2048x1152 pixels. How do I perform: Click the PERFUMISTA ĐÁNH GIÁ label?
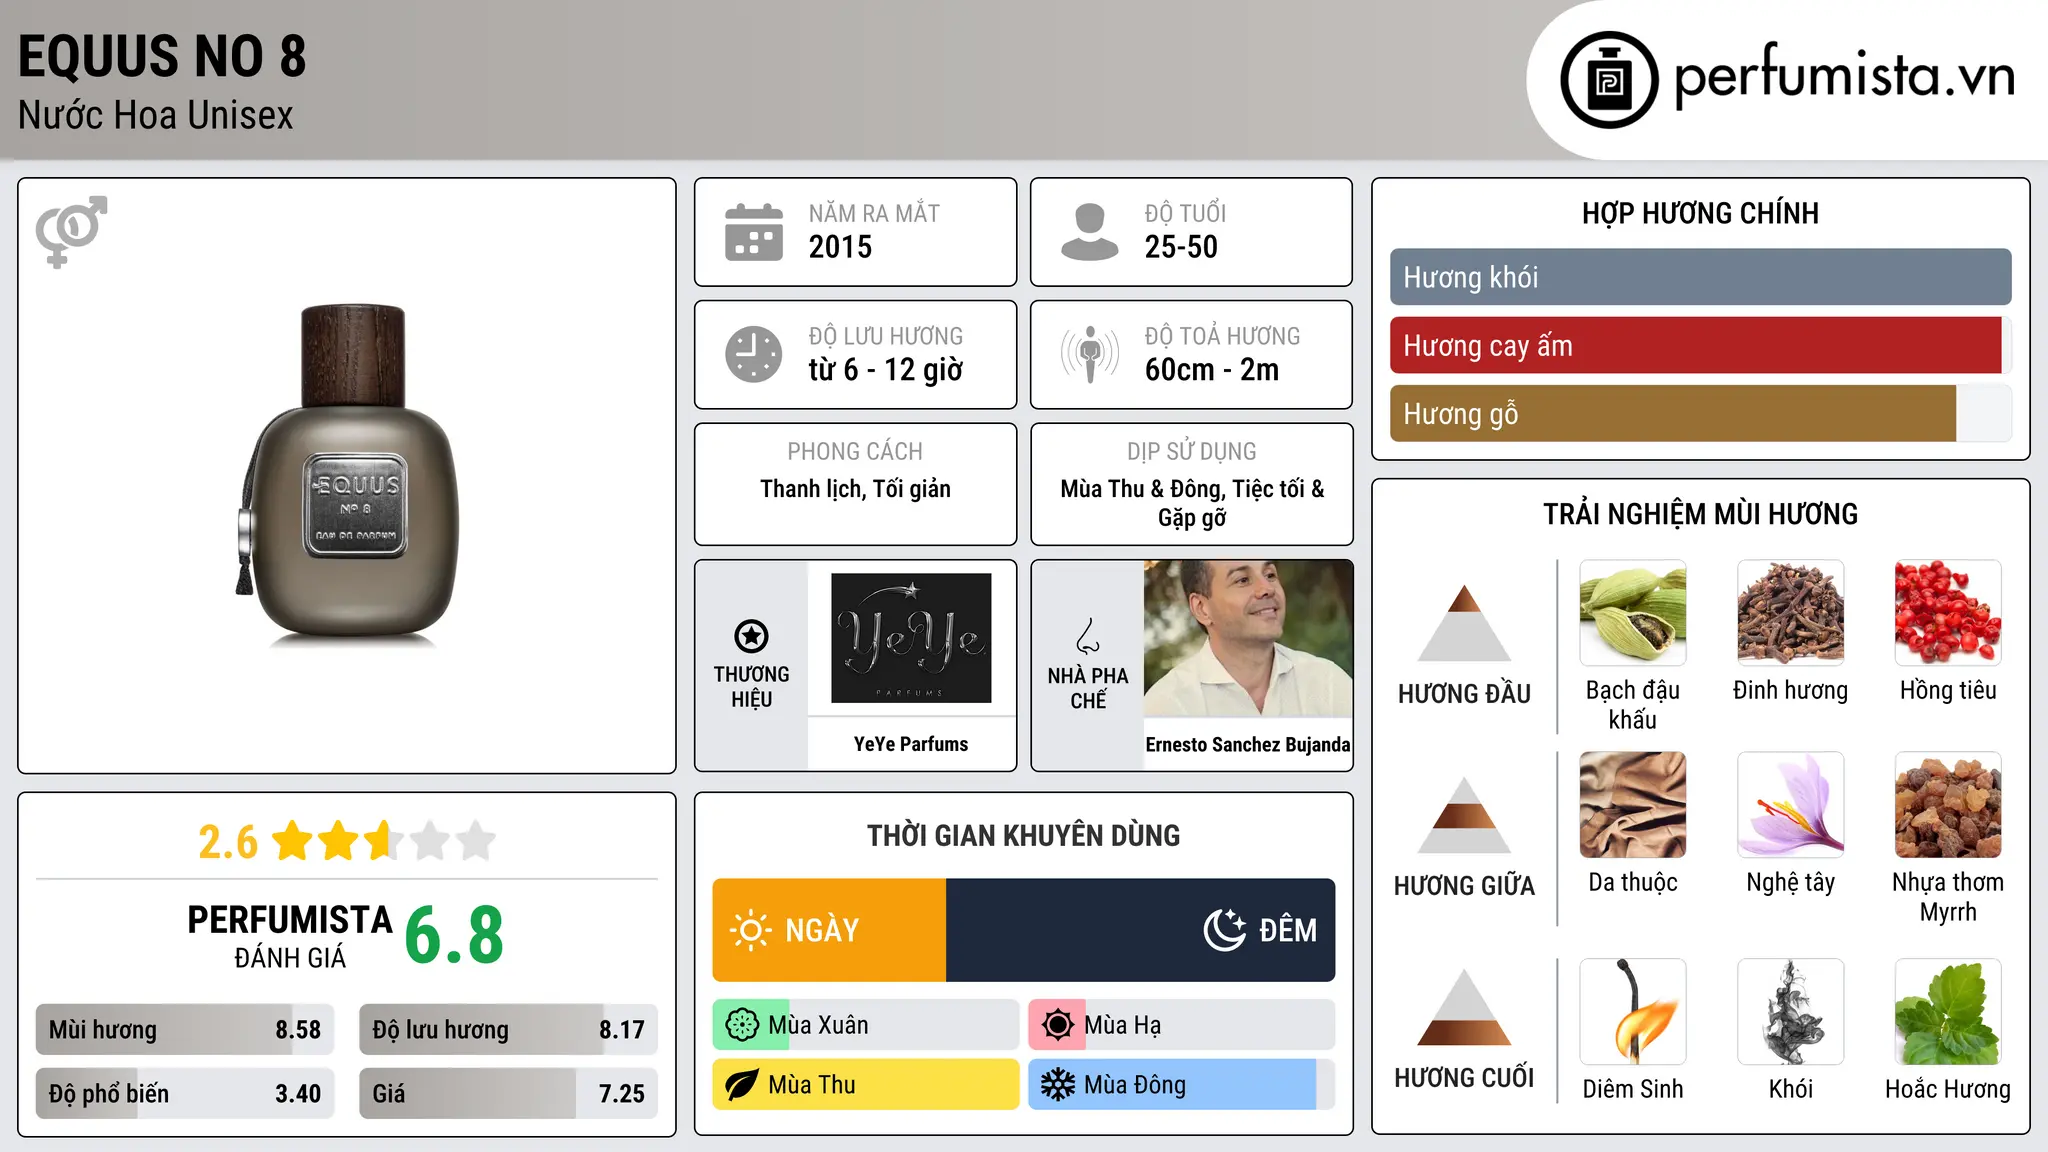pos(290,937)
